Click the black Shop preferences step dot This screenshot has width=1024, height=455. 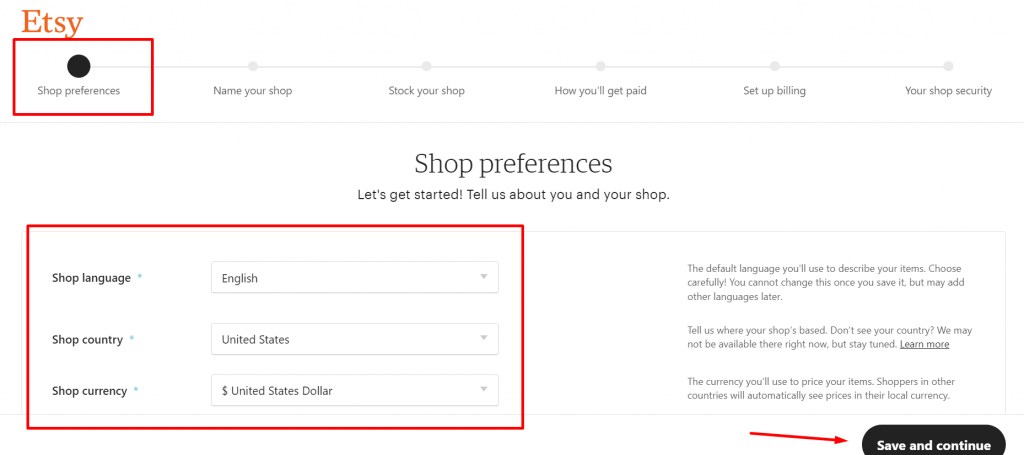click(78, 66)
